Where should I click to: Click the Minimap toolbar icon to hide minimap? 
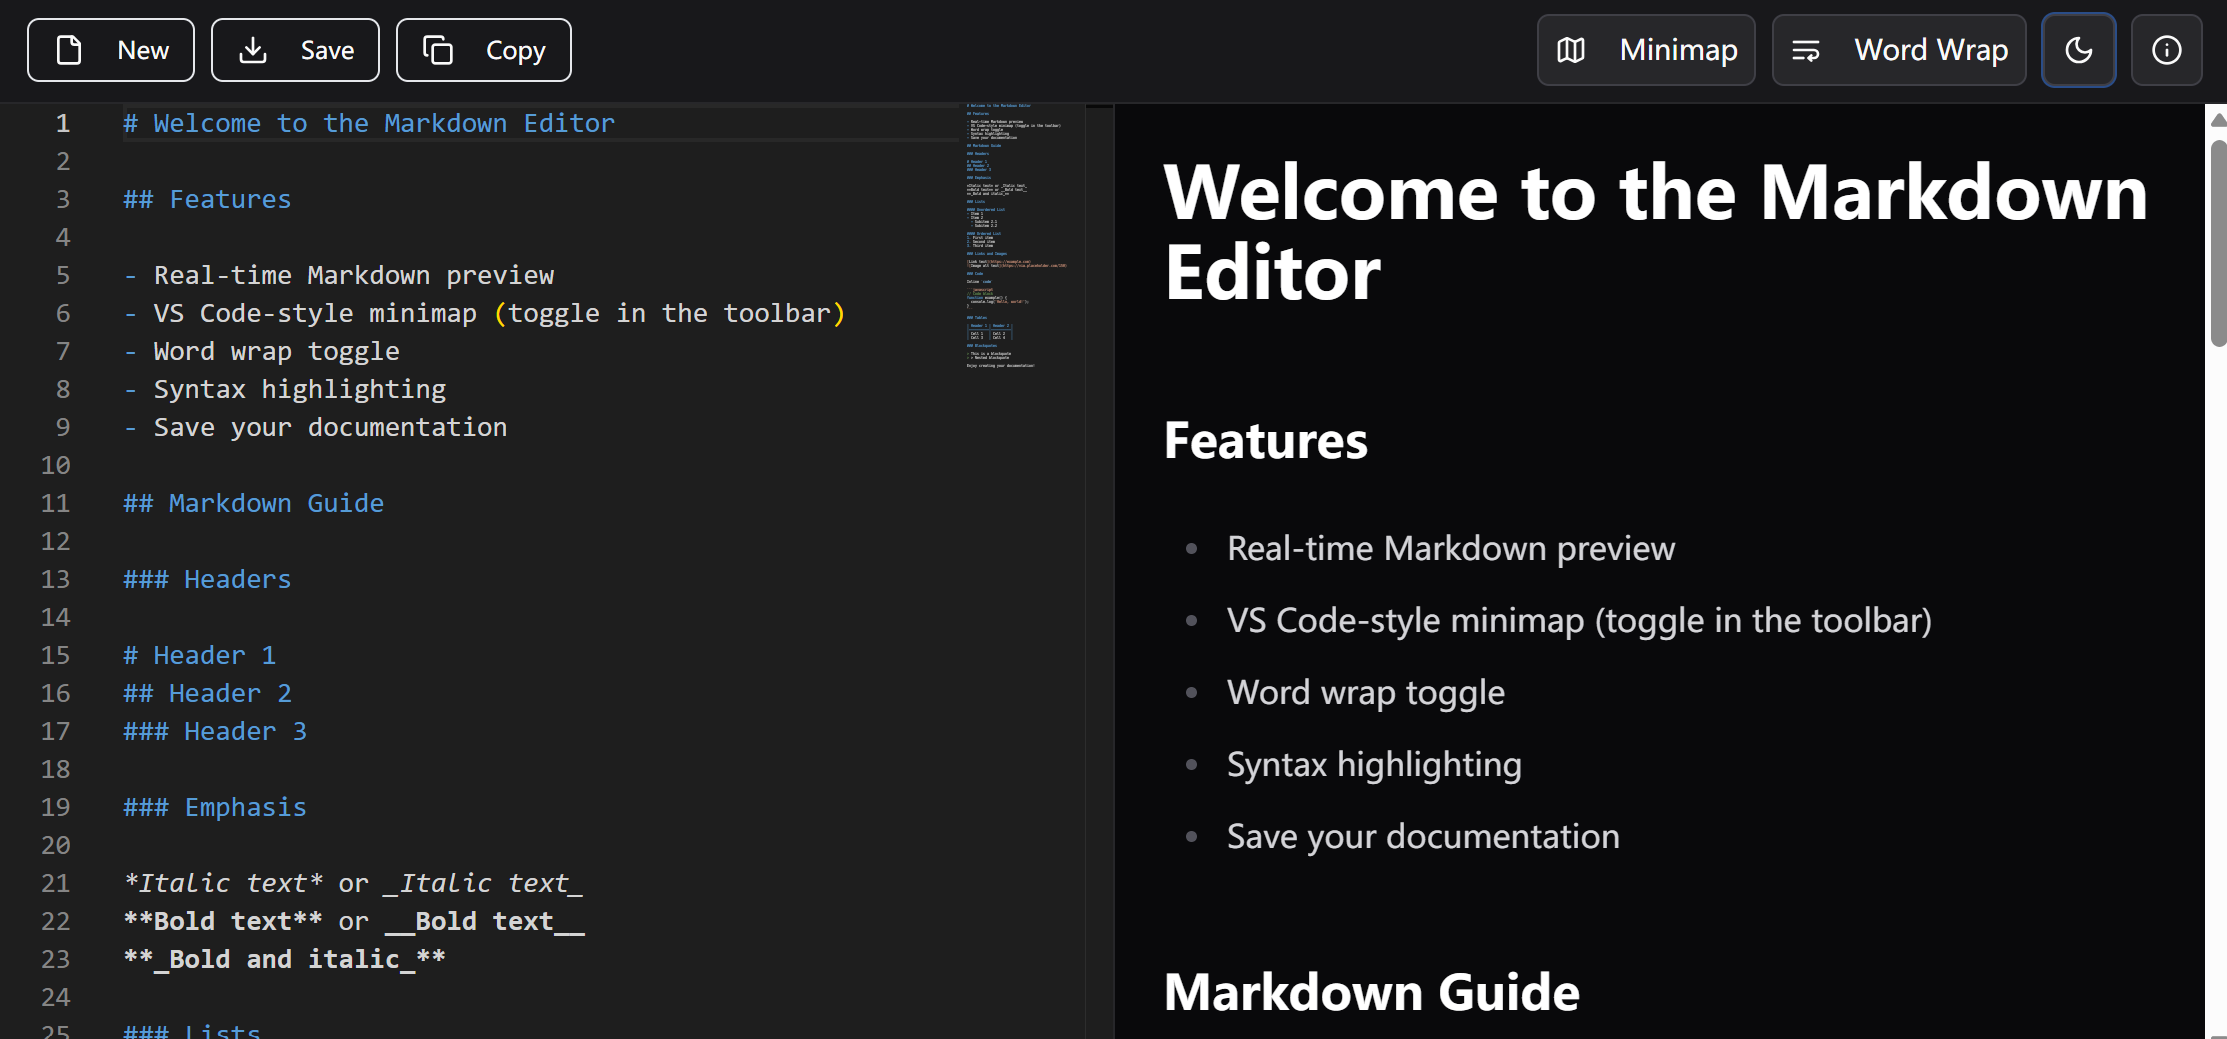pos(1645,49)
